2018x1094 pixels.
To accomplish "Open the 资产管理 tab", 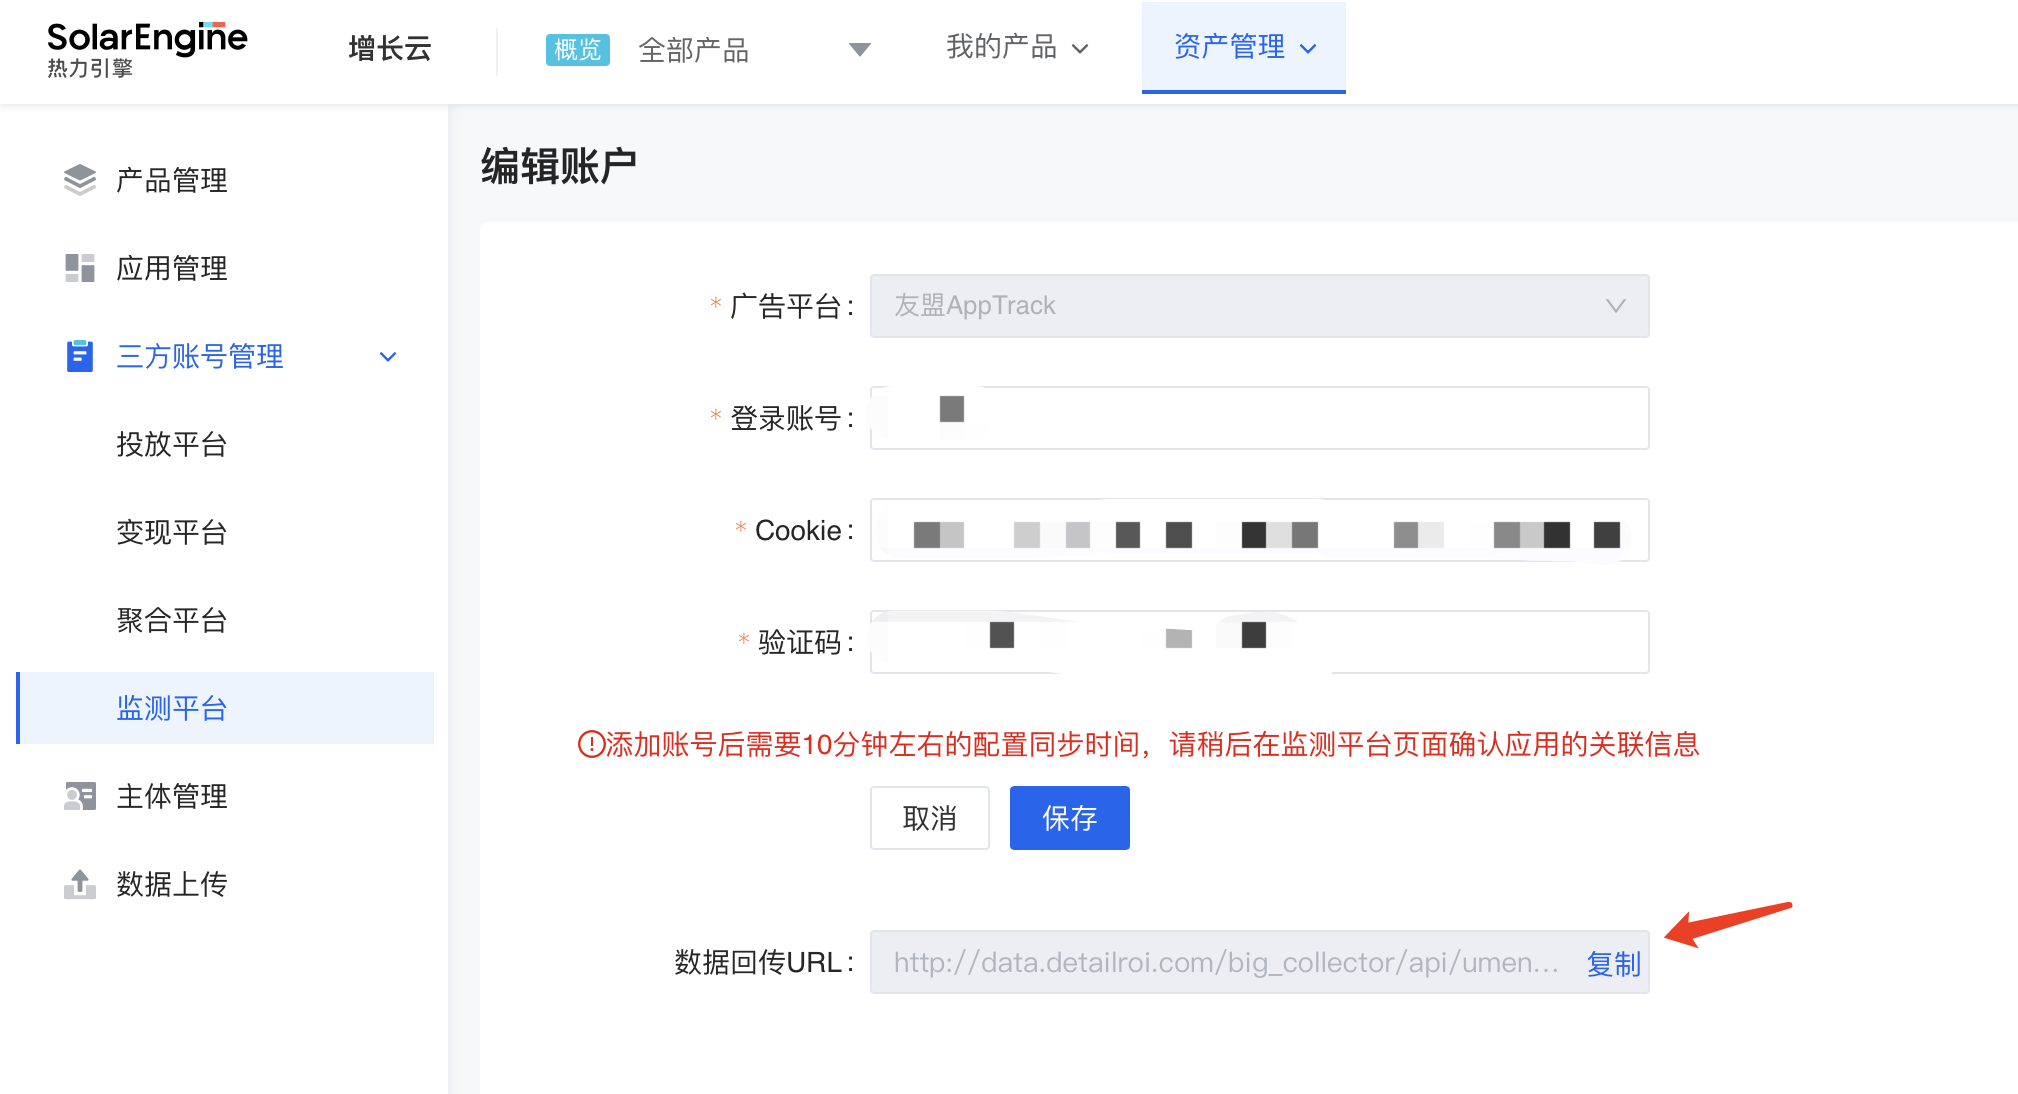I will click(1243, 47).
